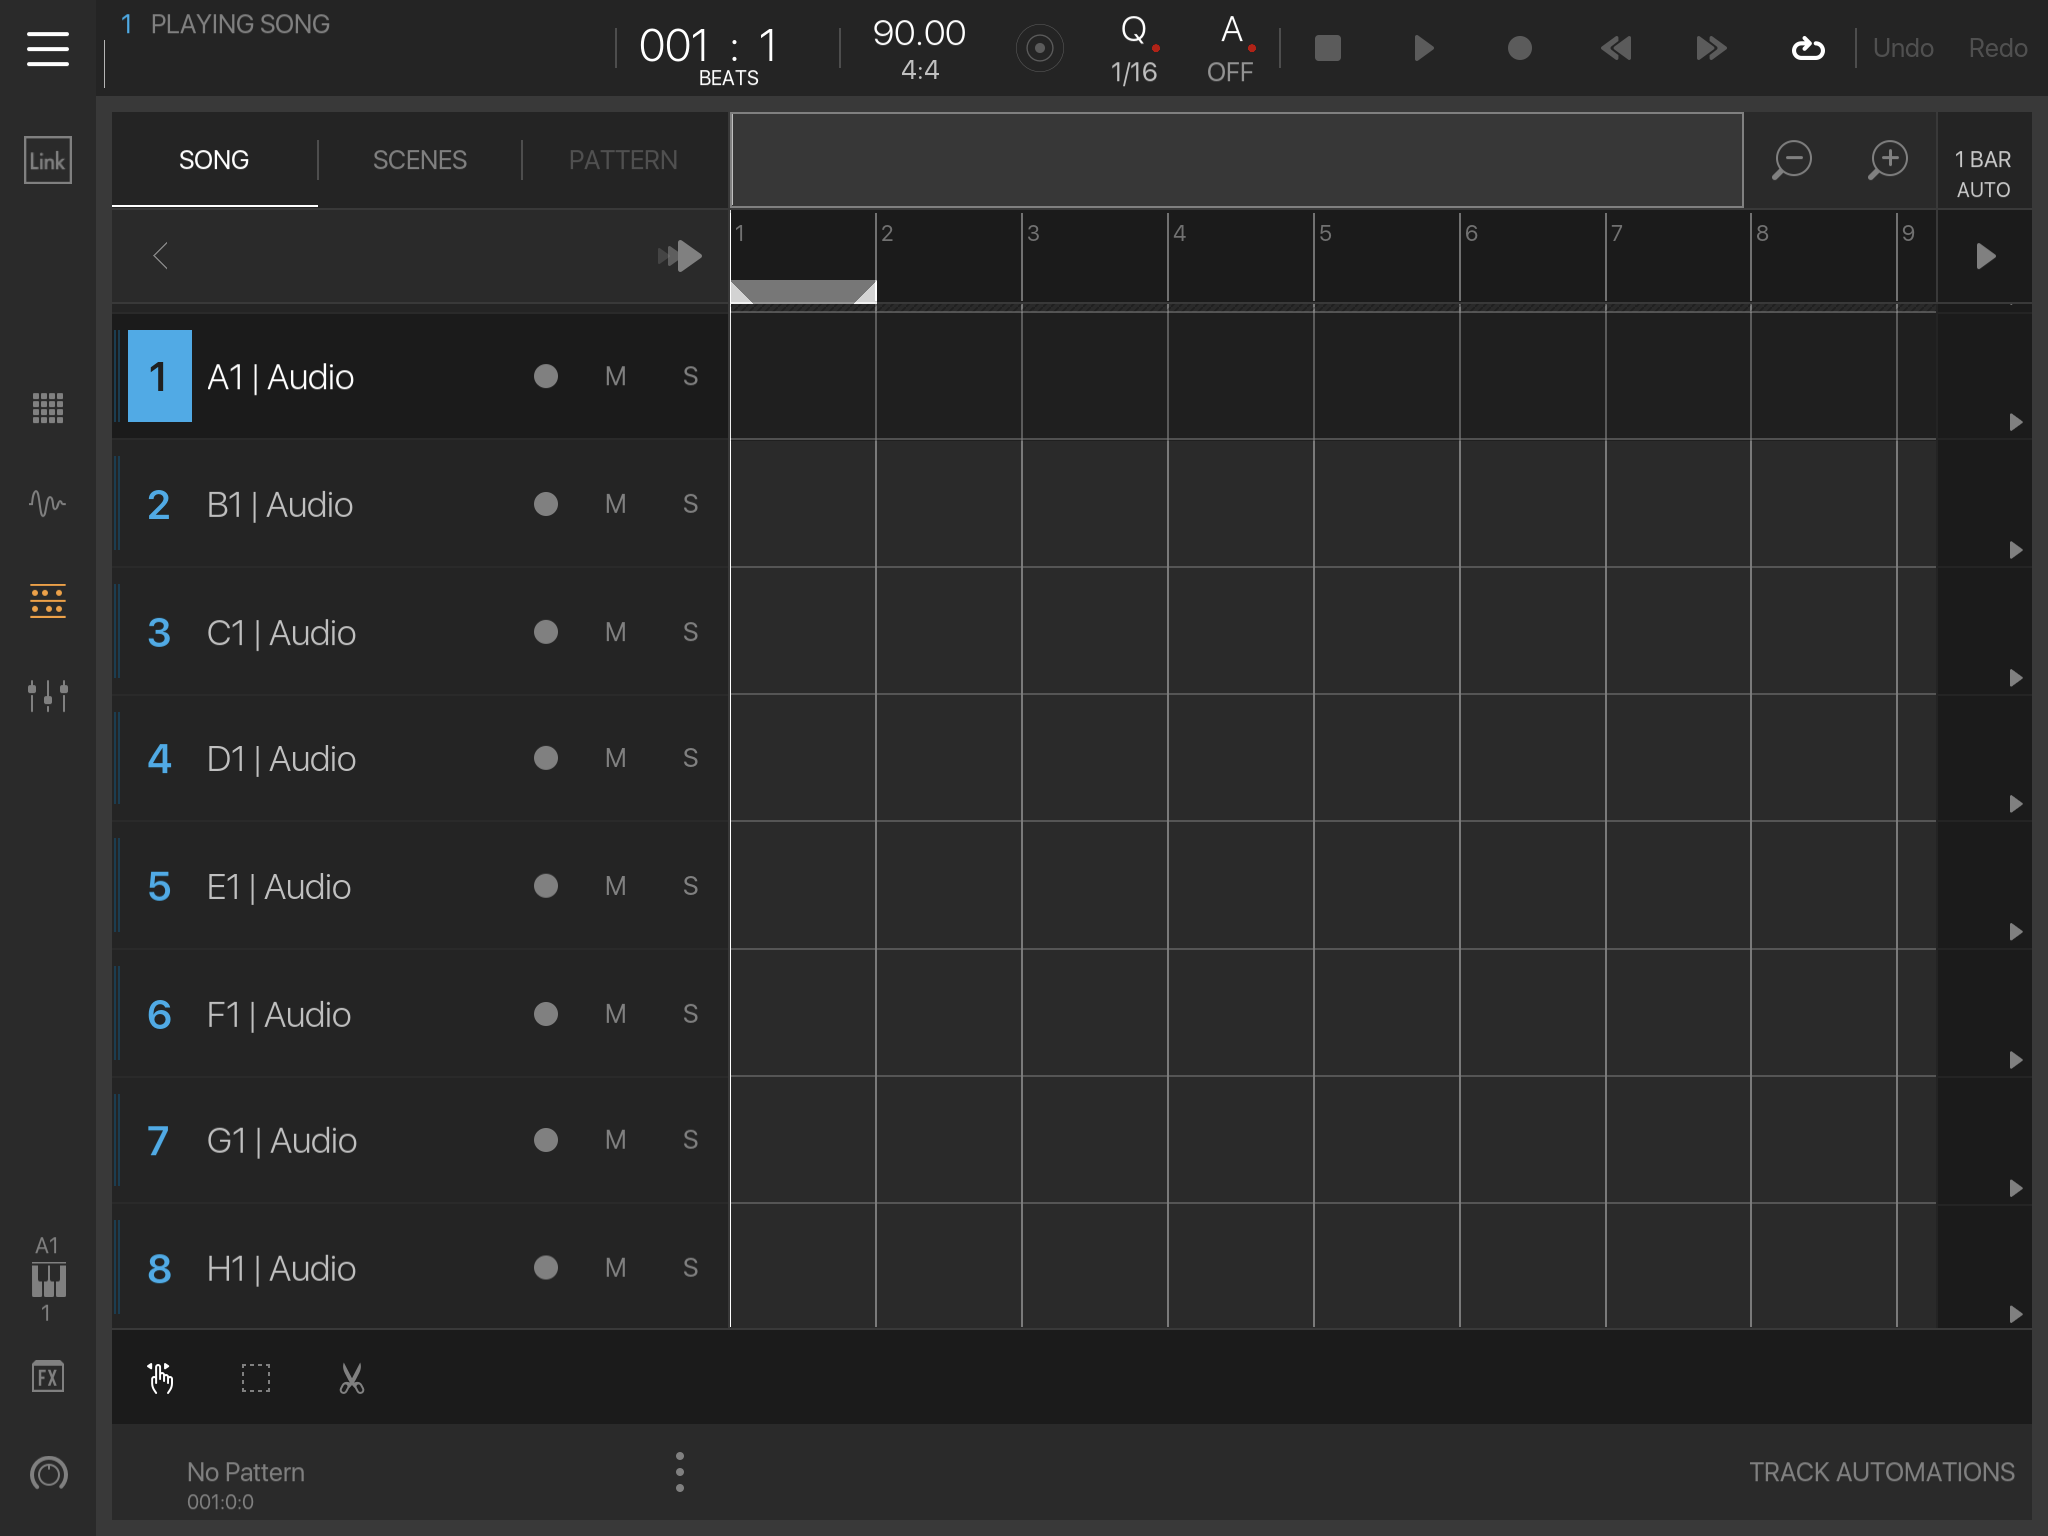The height and width of the screenshot is (1536, 2048).
Task: Fast forward with the double-right arrow
Action: pos(1712,48)
